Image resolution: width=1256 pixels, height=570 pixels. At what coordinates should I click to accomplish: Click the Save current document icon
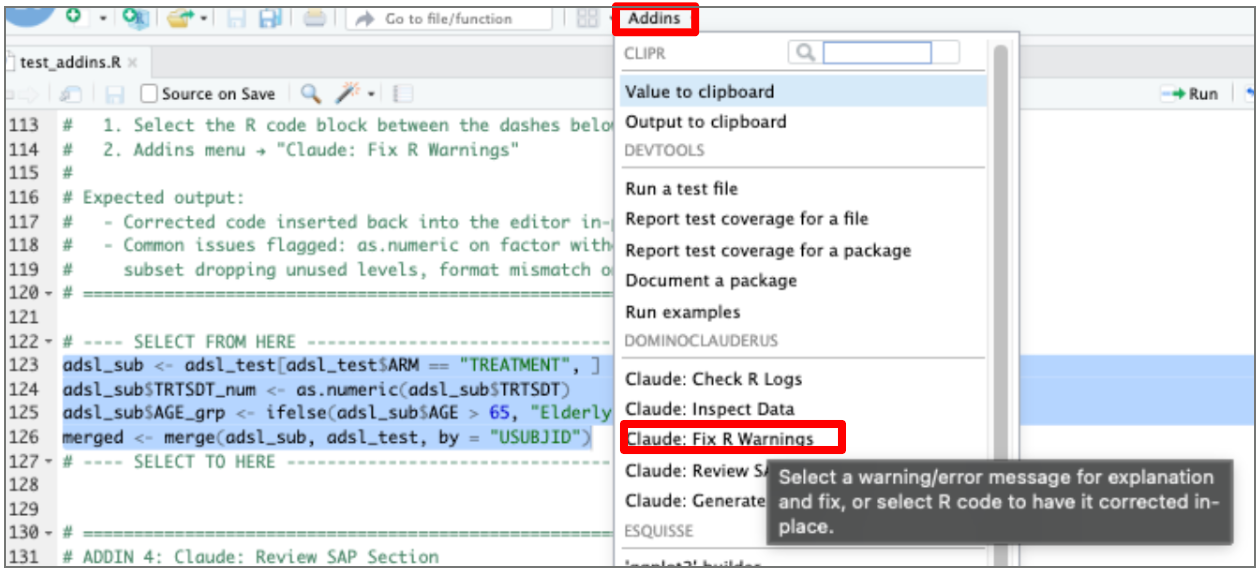click(236, 18)
